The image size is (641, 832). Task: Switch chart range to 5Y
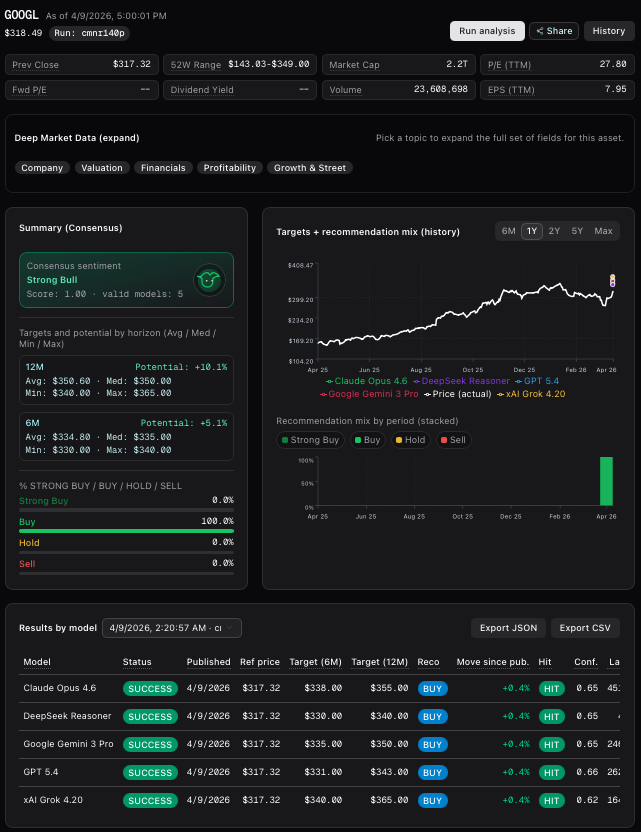coord(577,231)
